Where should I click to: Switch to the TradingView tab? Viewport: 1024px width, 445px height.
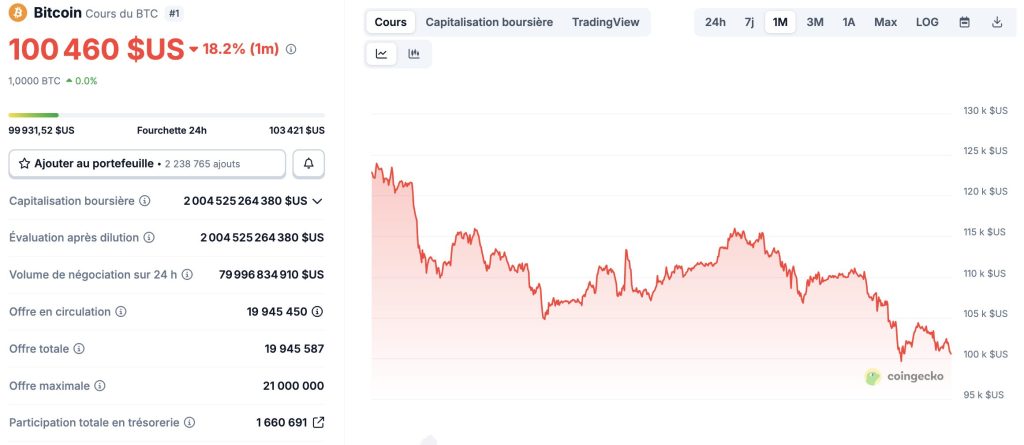tap(605, 22)
